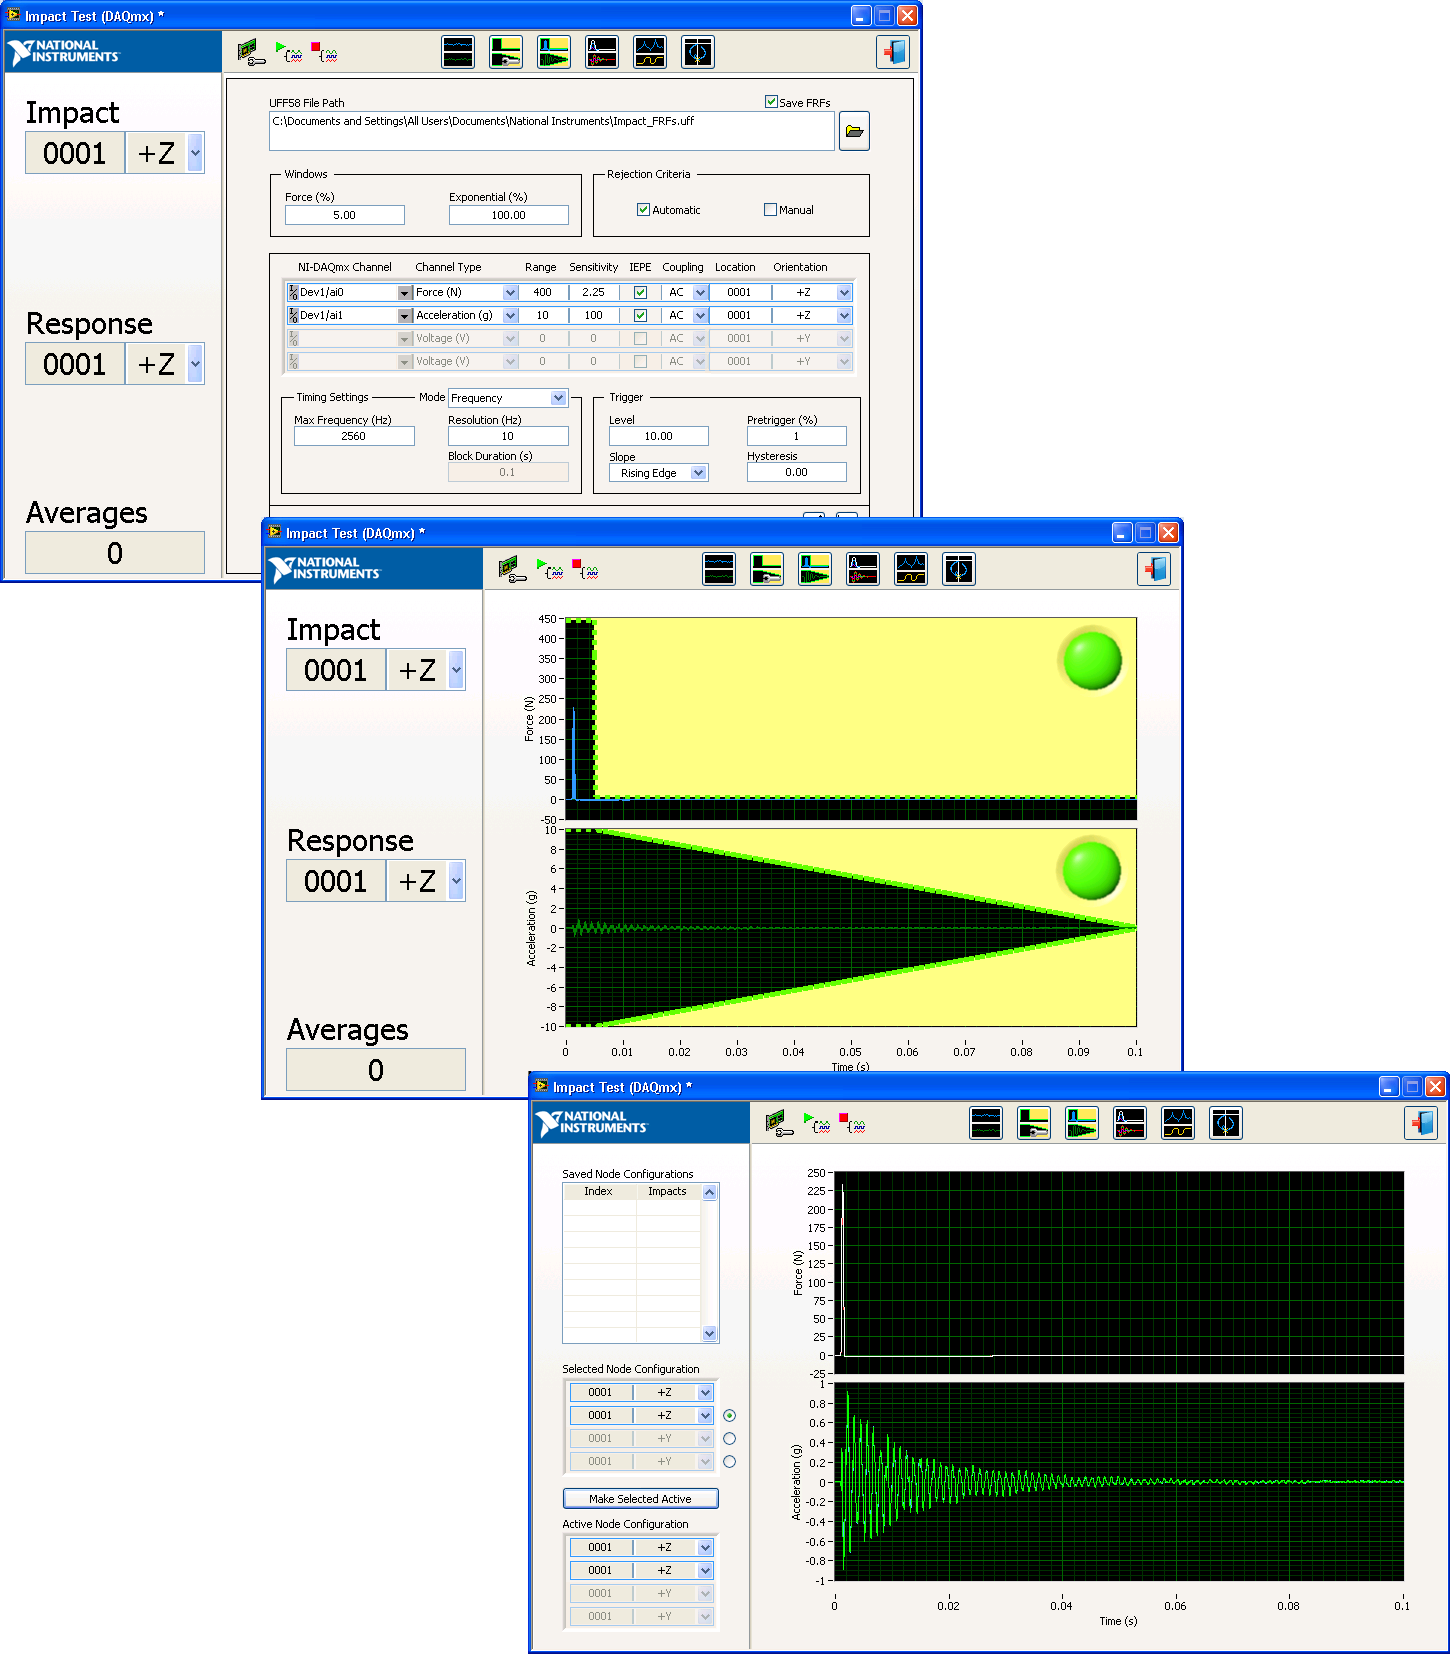This screenshot has height=1654, width=1450.
Task: Click Sensitivity cell showing 2.25
Action: pos(593,292)
